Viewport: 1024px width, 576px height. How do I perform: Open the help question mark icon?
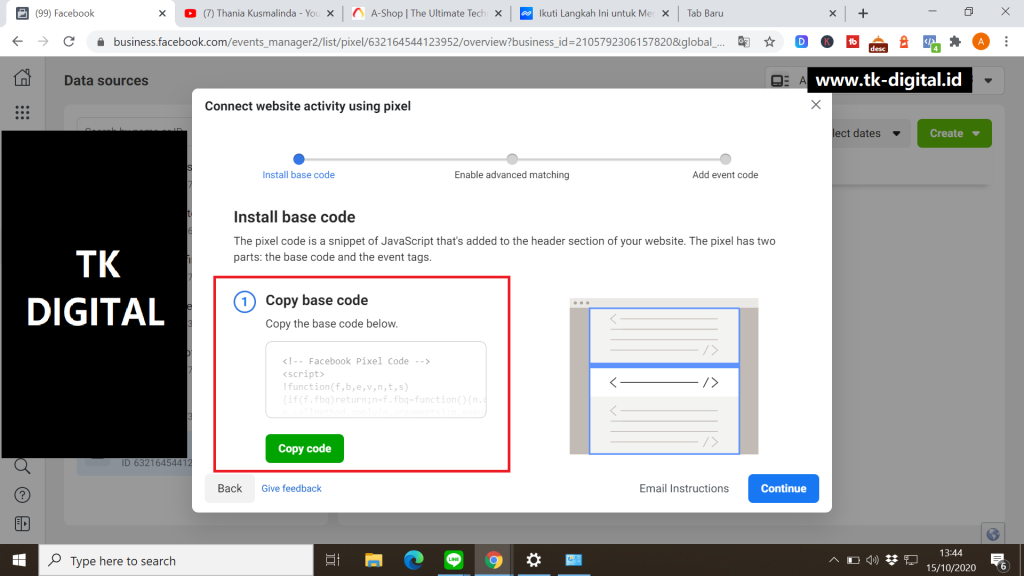coord(22,495)
